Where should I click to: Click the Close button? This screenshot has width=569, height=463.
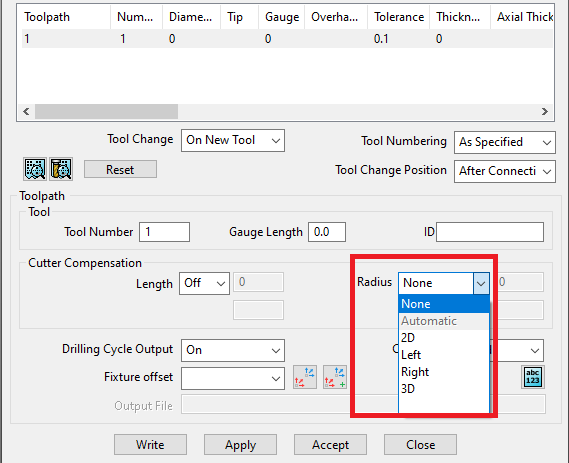[420, 444]
